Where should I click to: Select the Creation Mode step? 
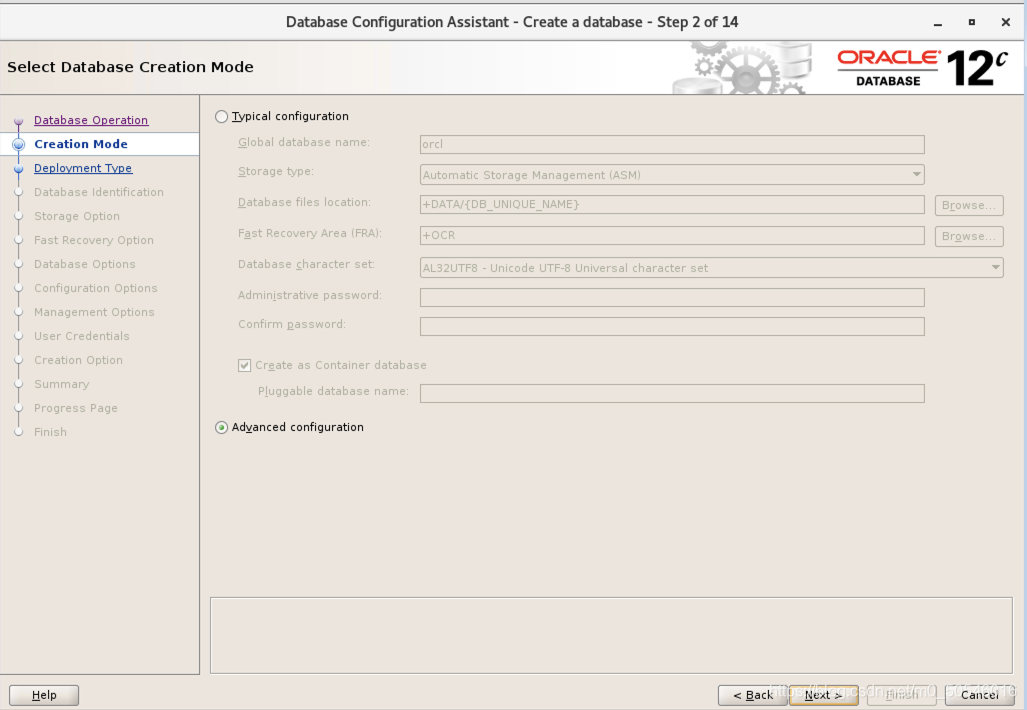tap(81, 144)
